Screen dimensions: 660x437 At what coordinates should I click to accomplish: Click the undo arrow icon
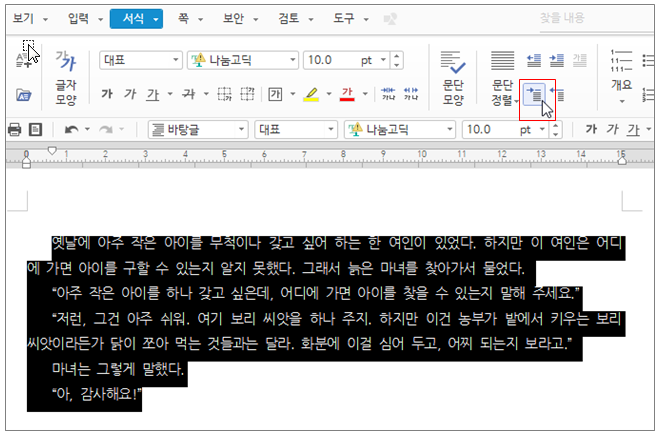(72, 129)
